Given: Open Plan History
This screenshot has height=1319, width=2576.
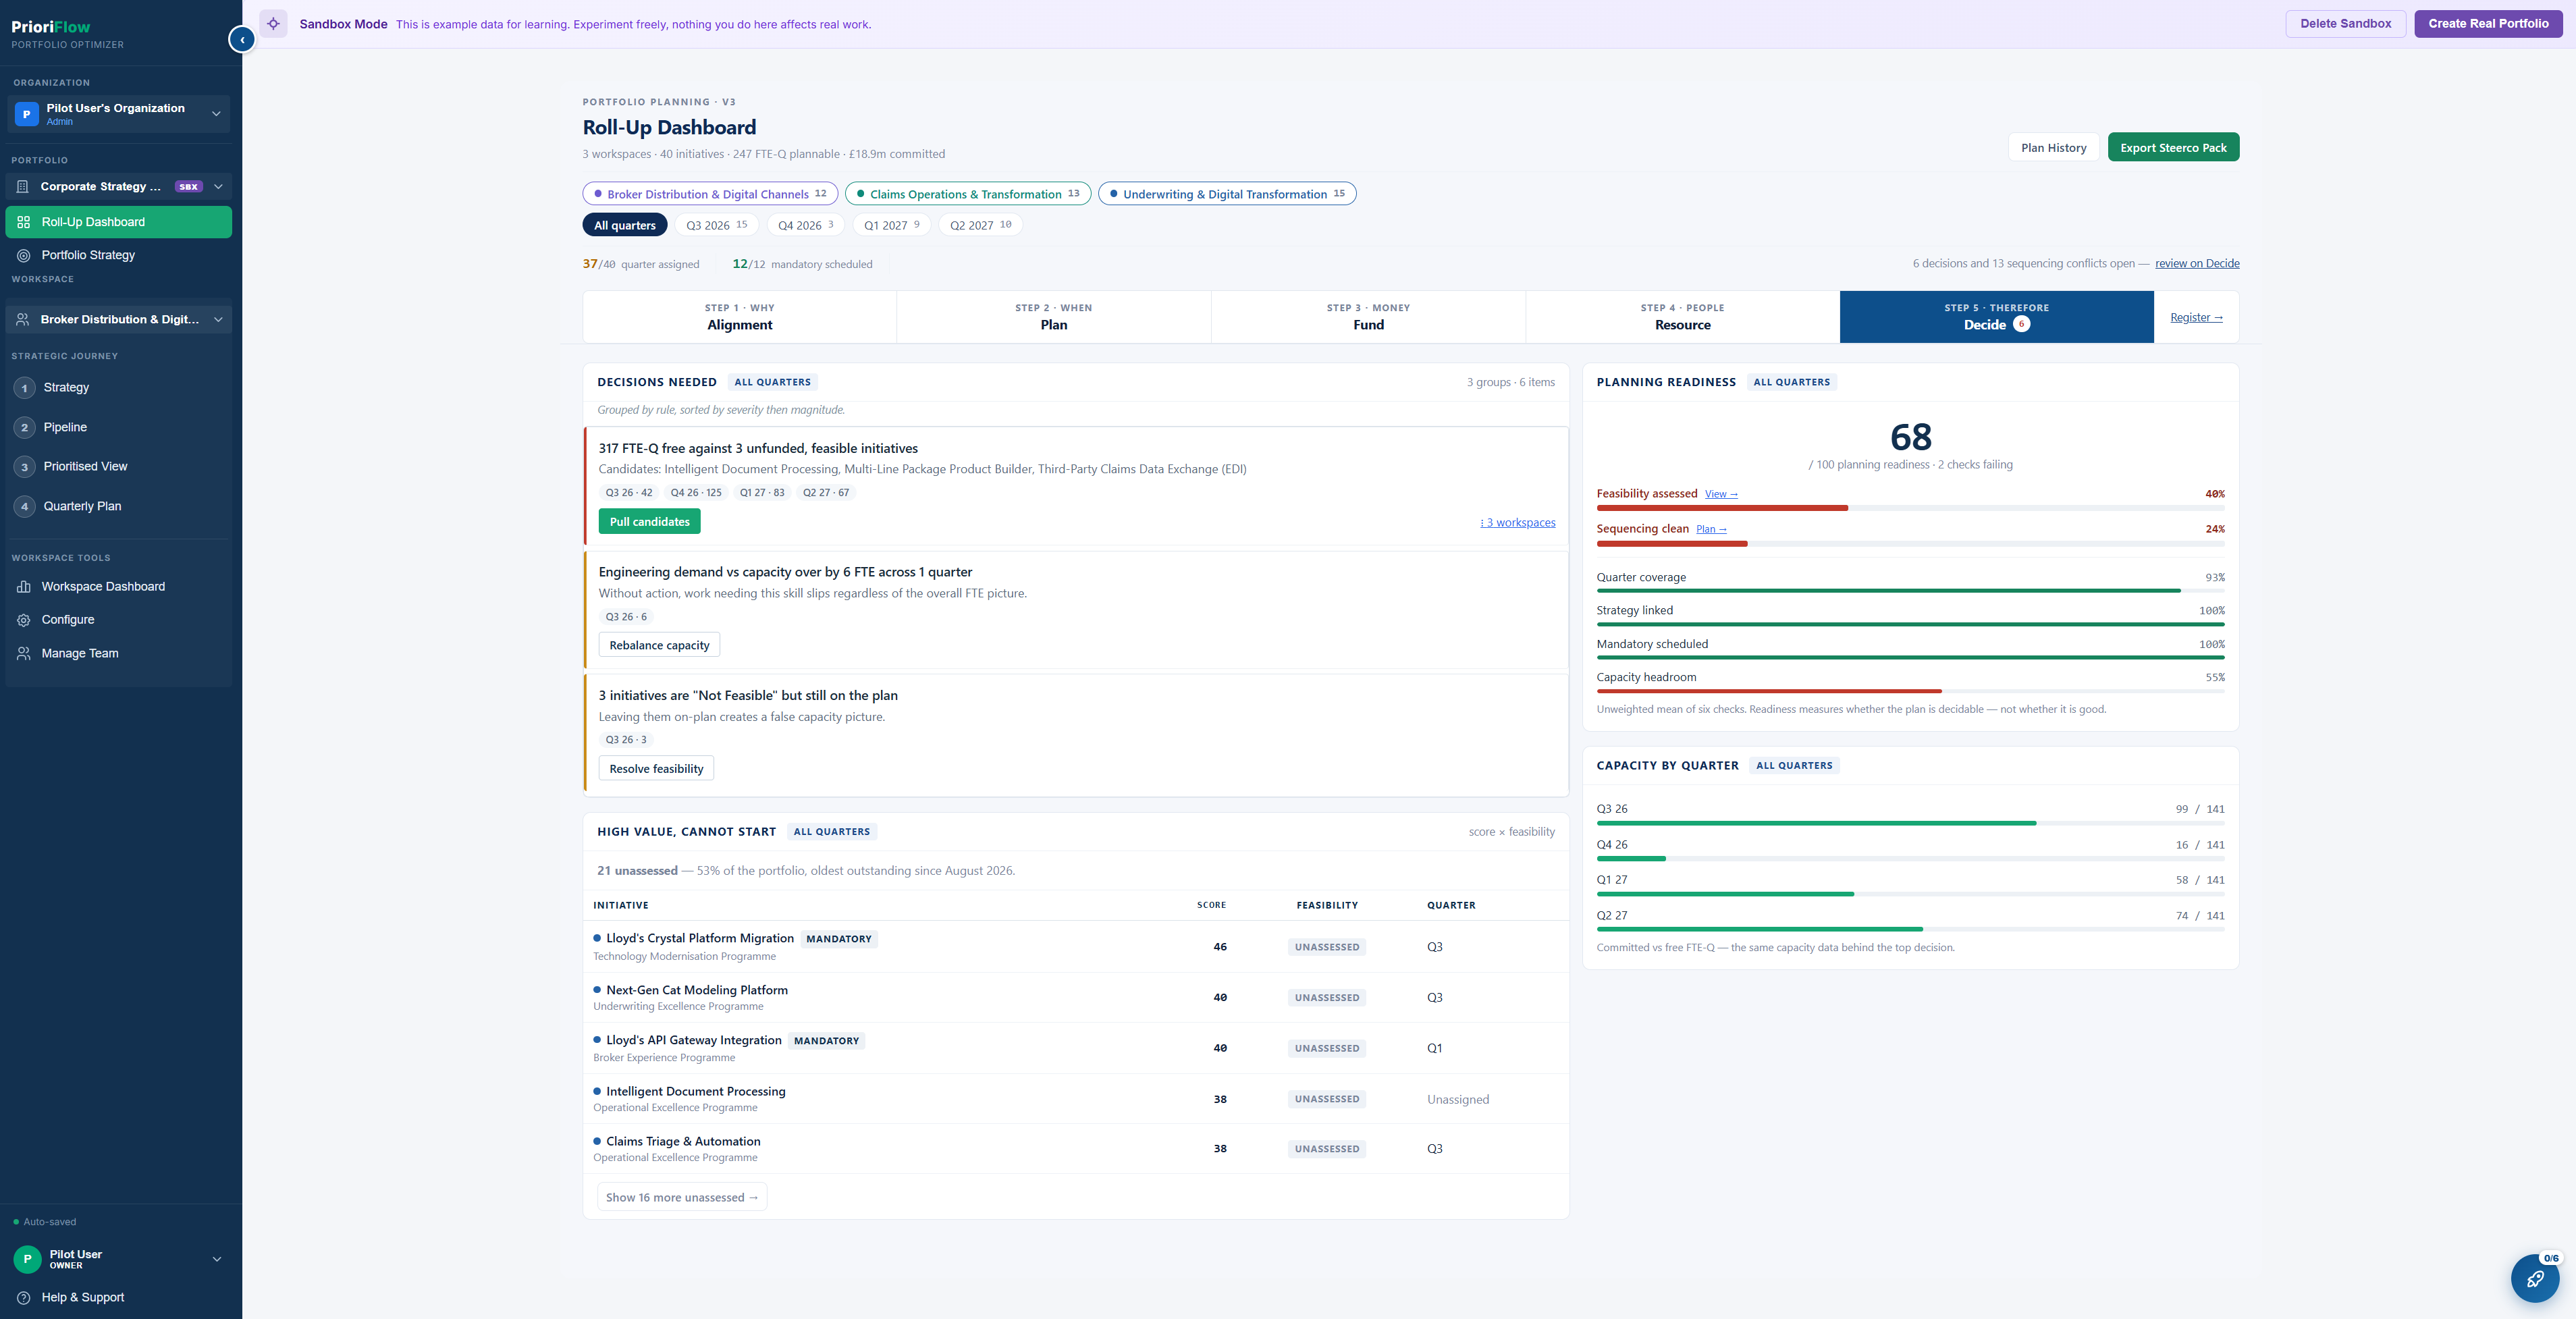Looking at the screenshot, I should (x=2054, y=147).
